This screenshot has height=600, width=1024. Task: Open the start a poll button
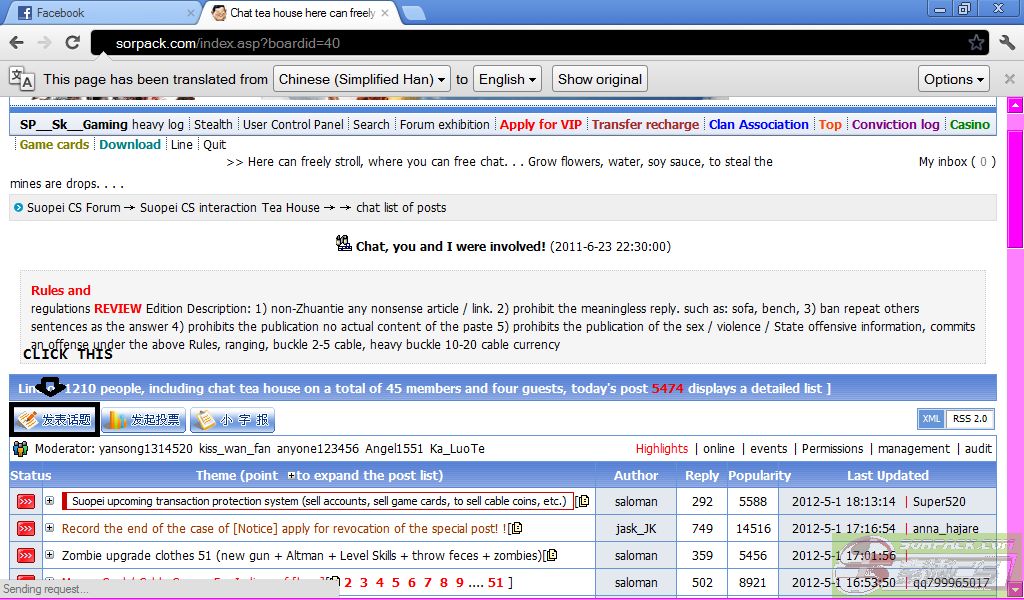point(143,420)
